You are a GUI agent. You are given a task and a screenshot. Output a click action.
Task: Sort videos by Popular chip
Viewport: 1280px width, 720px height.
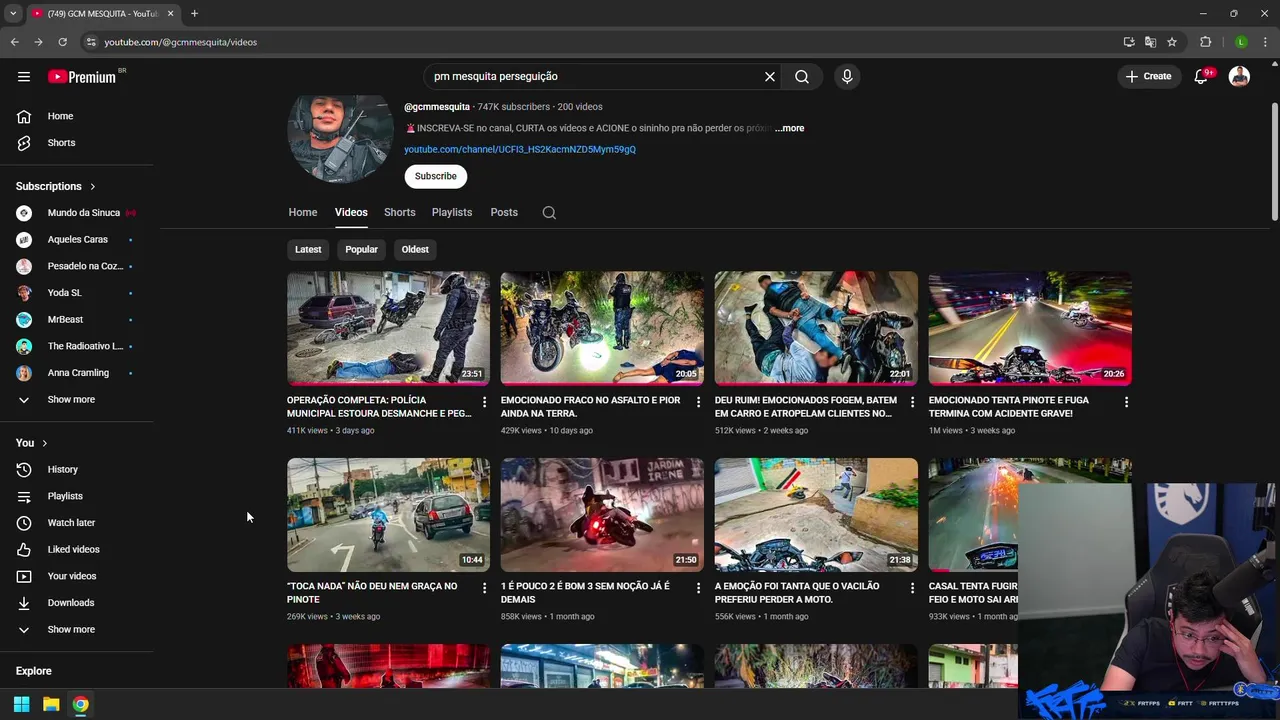[361, 249]
